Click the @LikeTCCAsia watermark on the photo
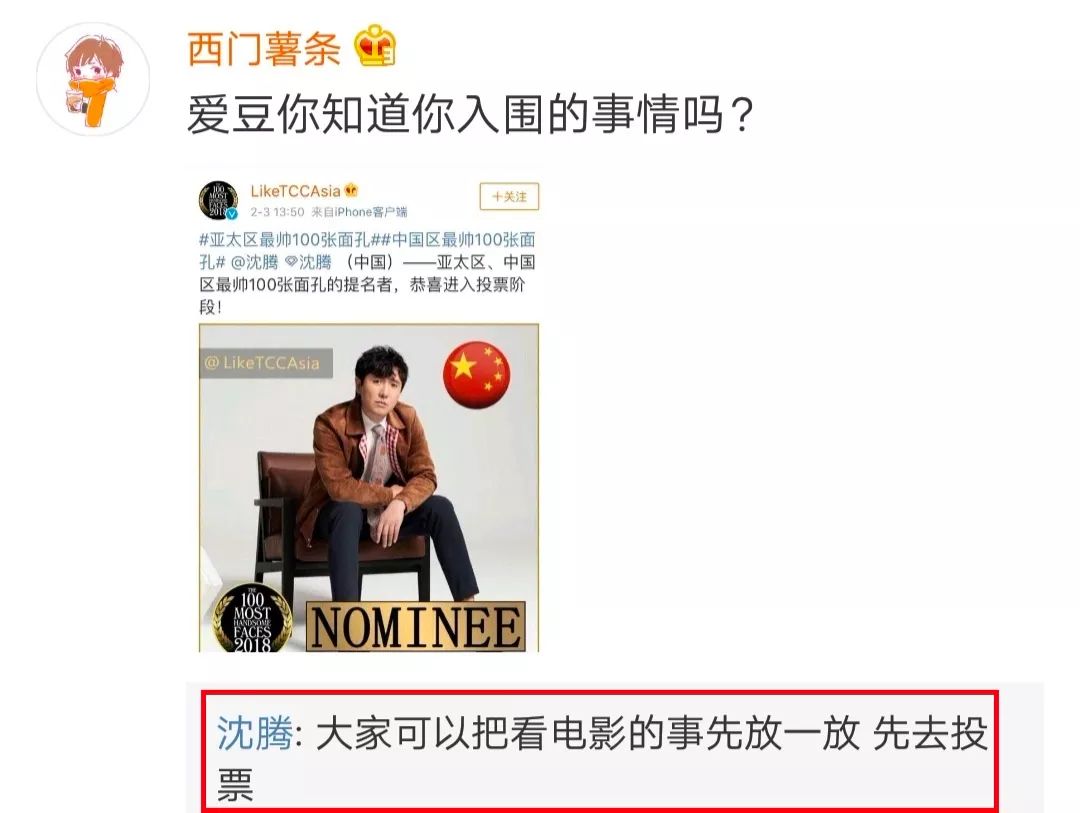 267,363
